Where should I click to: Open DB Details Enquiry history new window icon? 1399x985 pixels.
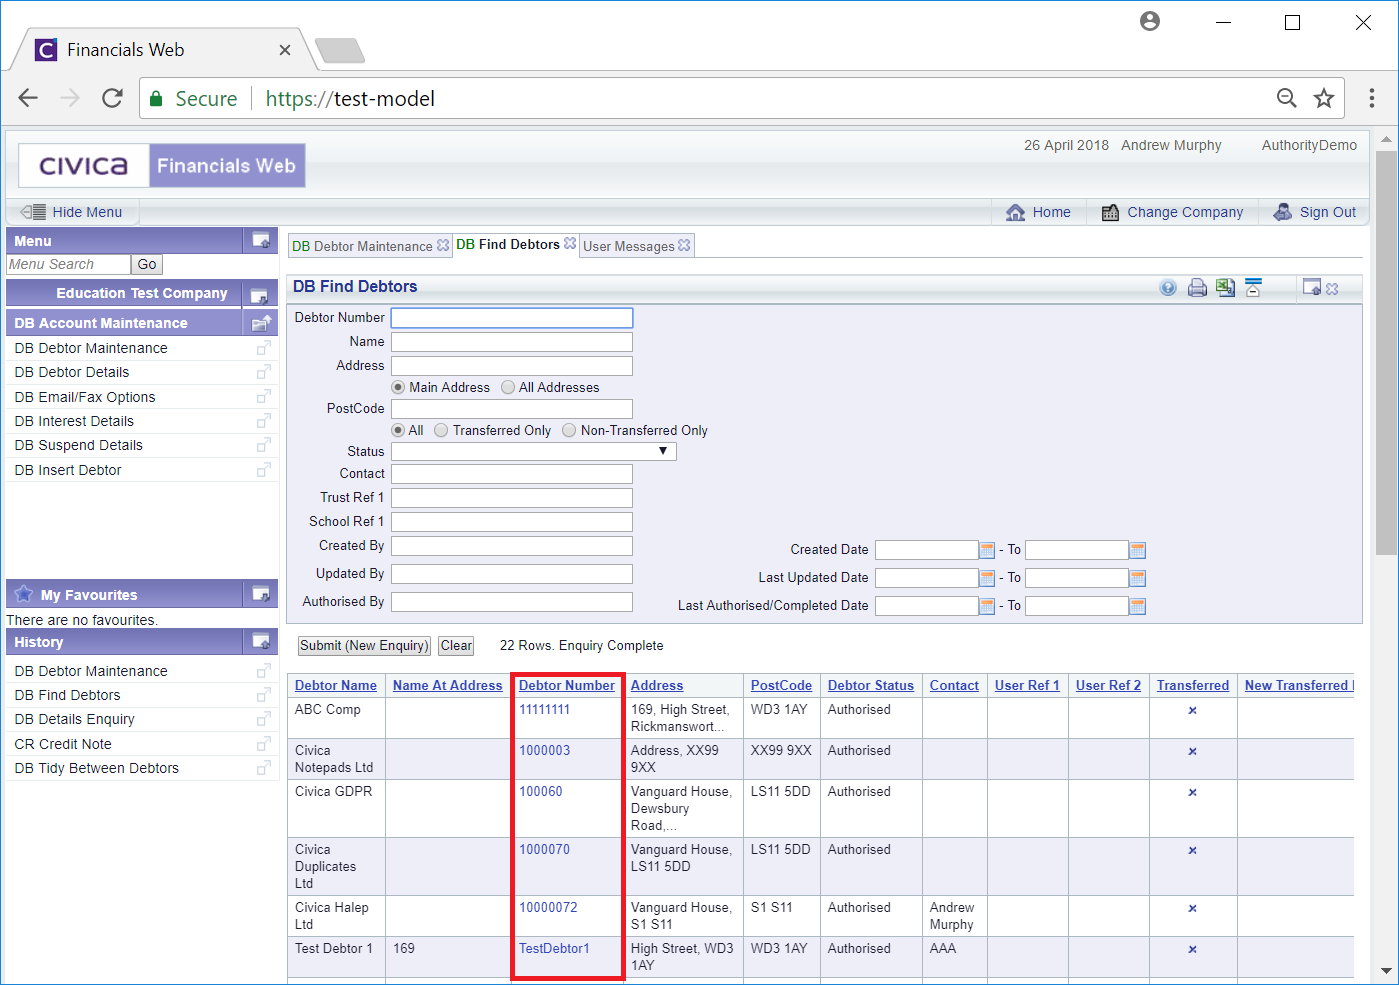tap(264, 719)
